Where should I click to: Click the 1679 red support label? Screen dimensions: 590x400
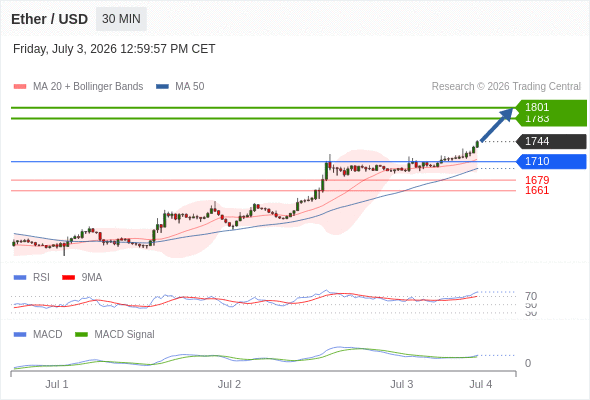point(537,180)
